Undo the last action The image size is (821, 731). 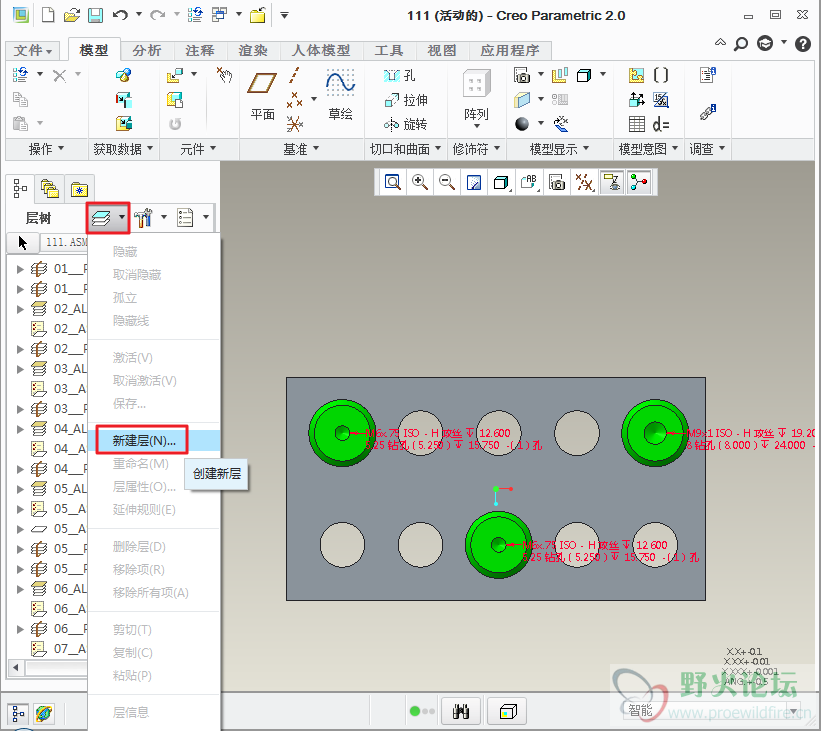coord(120,15)
